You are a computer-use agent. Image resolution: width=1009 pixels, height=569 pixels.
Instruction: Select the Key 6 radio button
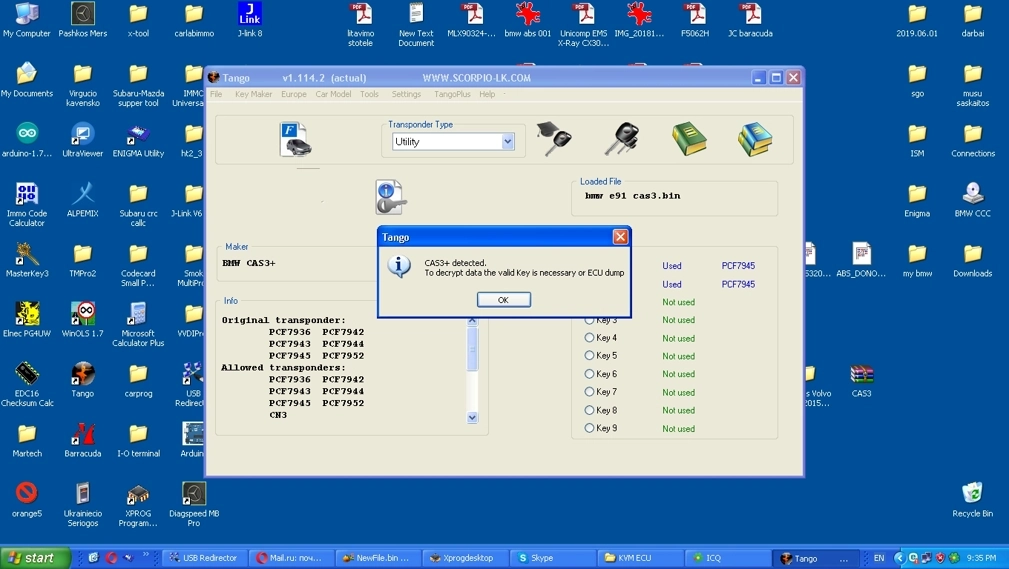pos(589,373)
